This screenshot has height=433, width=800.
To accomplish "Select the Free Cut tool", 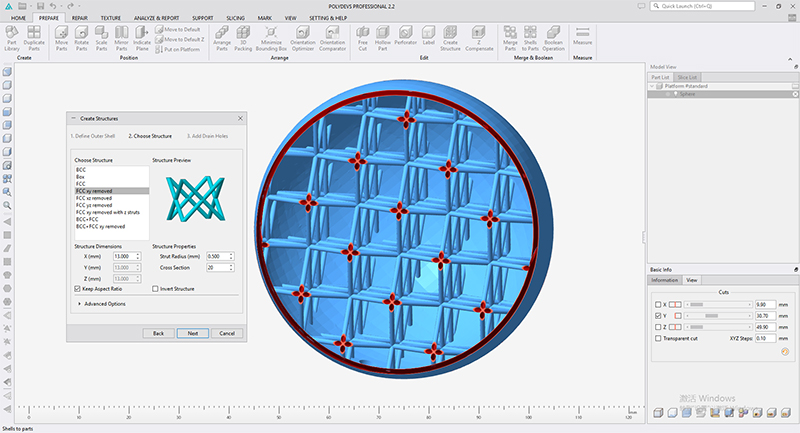I will pyautogui.click(x=363, y=38).
